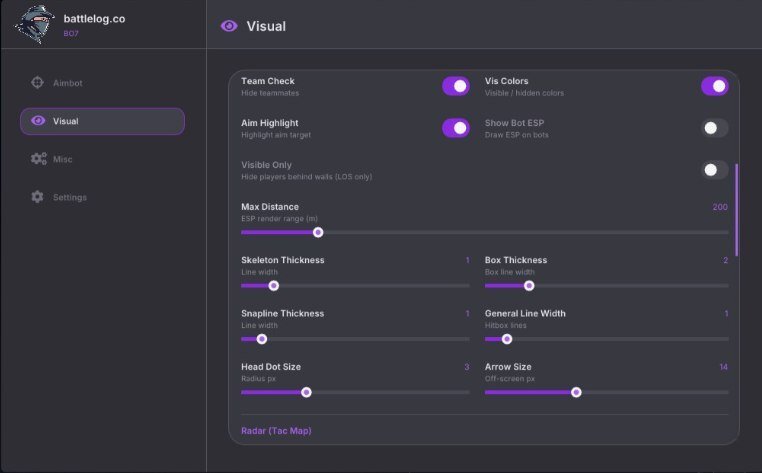The height and width of the screenshot is (473, 762).
Task: Click the Snapline Thickness slider knob
Action: click(261, 339)
